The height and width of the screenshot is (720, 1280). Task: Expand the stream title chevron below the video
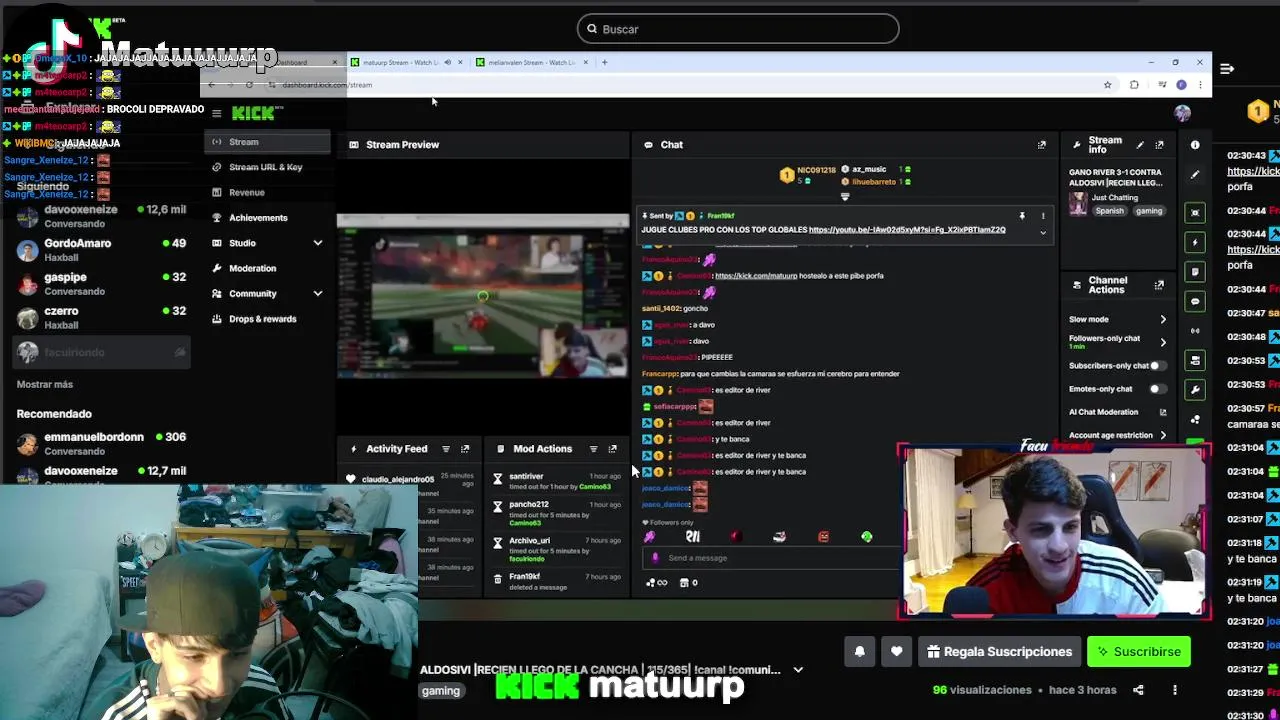pos(798,670)
